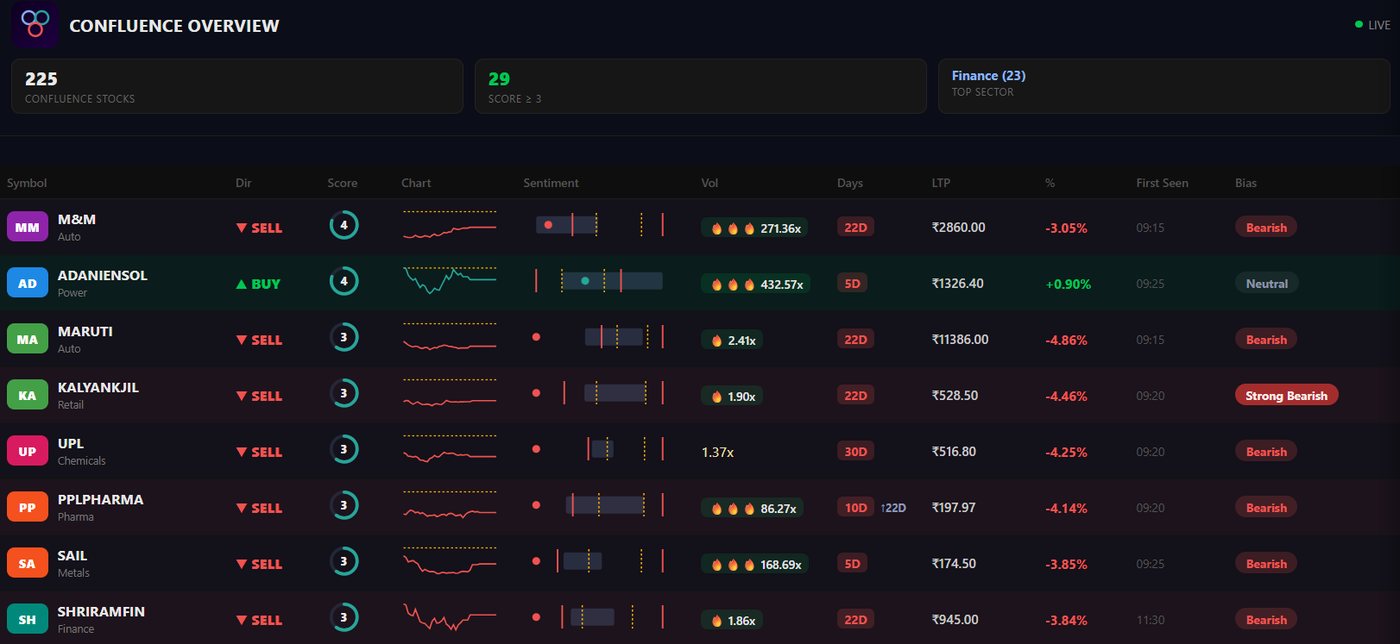Screen dimensions: 1400x644
Task: Click the M&M sentiment range bar
Action: [x=600, y=225]
